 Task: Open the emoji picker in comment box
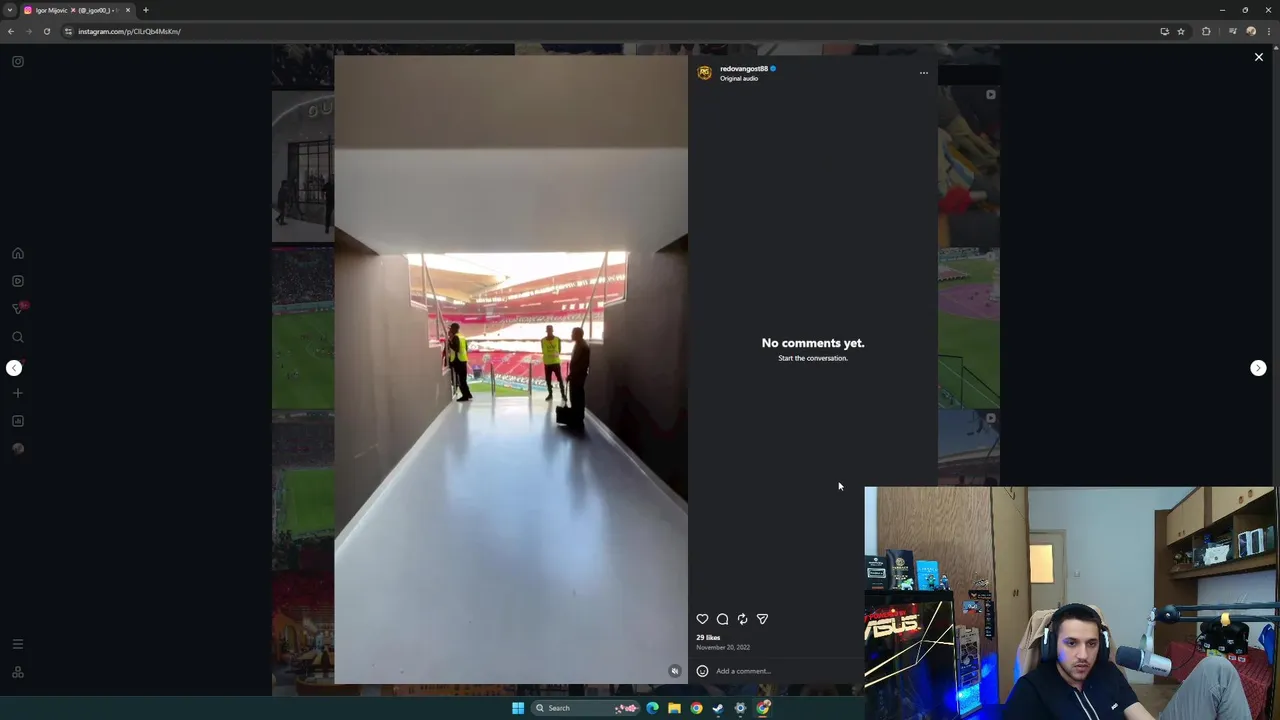pyautogui.click(x=702, y=671)
